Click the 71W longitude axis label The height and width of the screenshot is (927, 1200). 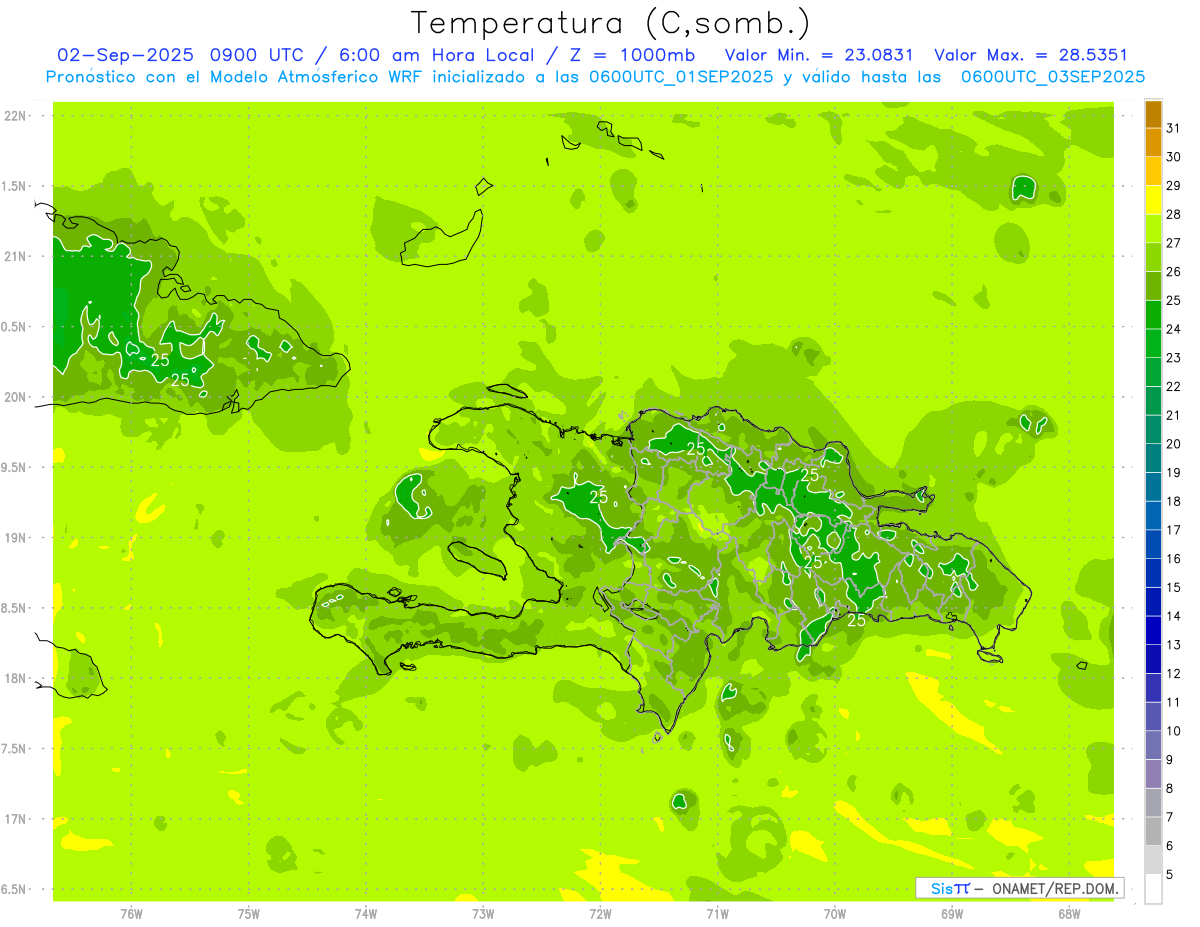click(x=717, y=913)
